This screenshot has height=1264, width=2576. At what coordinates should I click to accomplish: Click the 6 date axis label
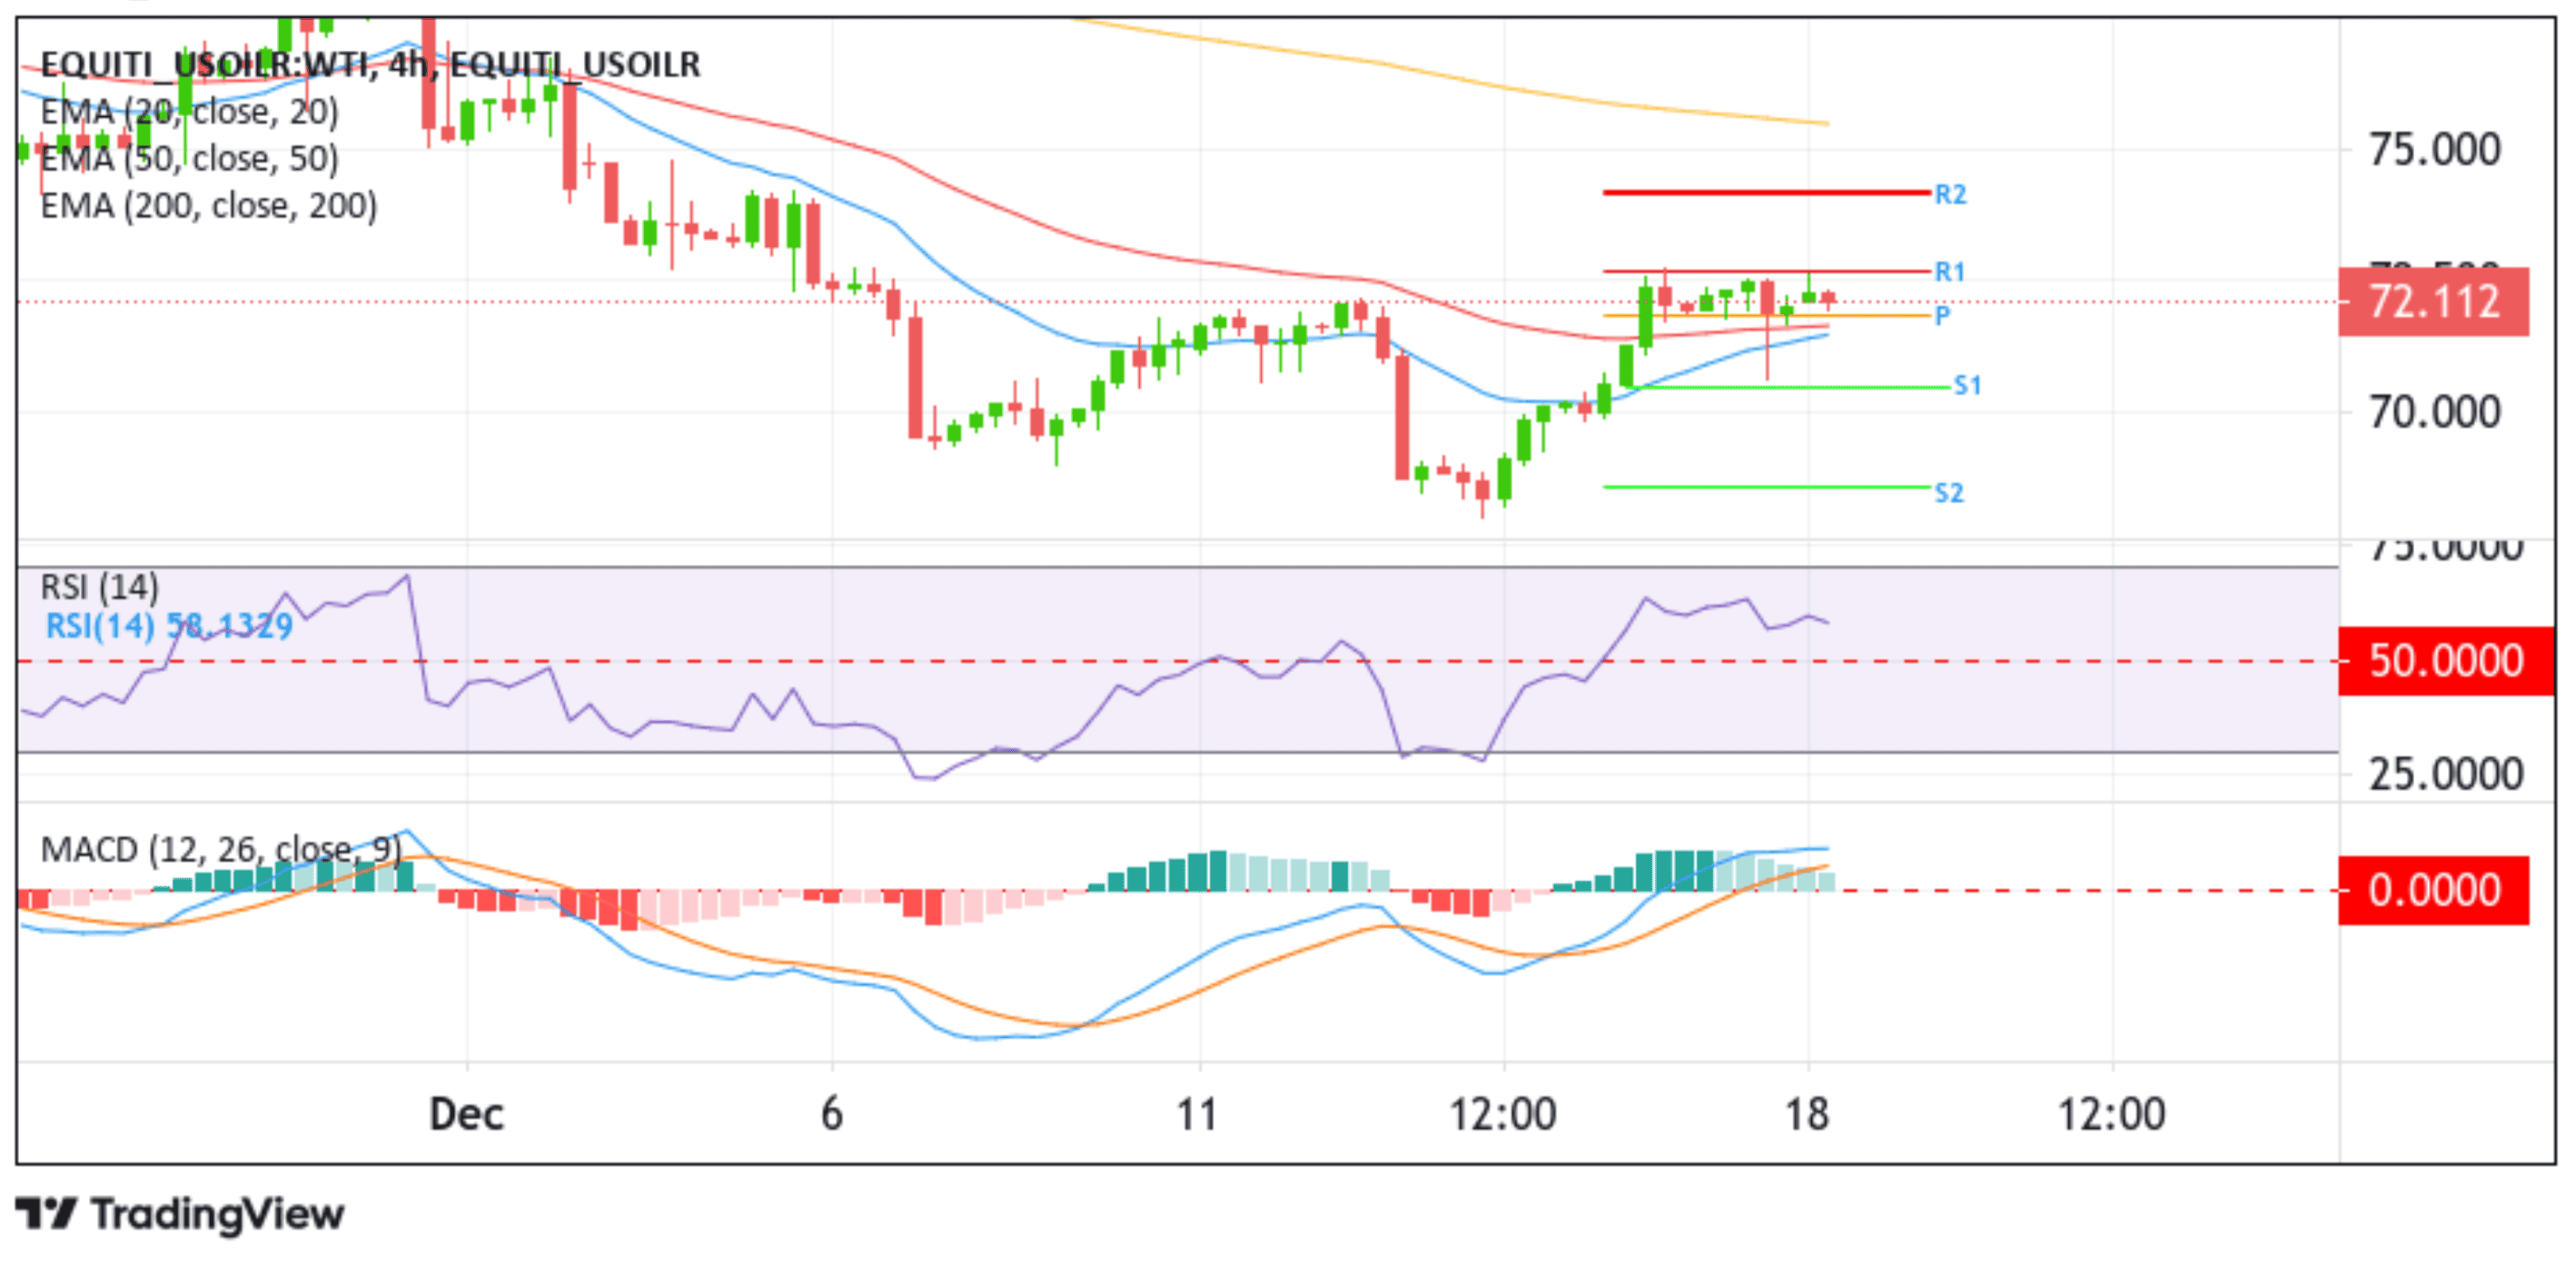(832, 1113)
